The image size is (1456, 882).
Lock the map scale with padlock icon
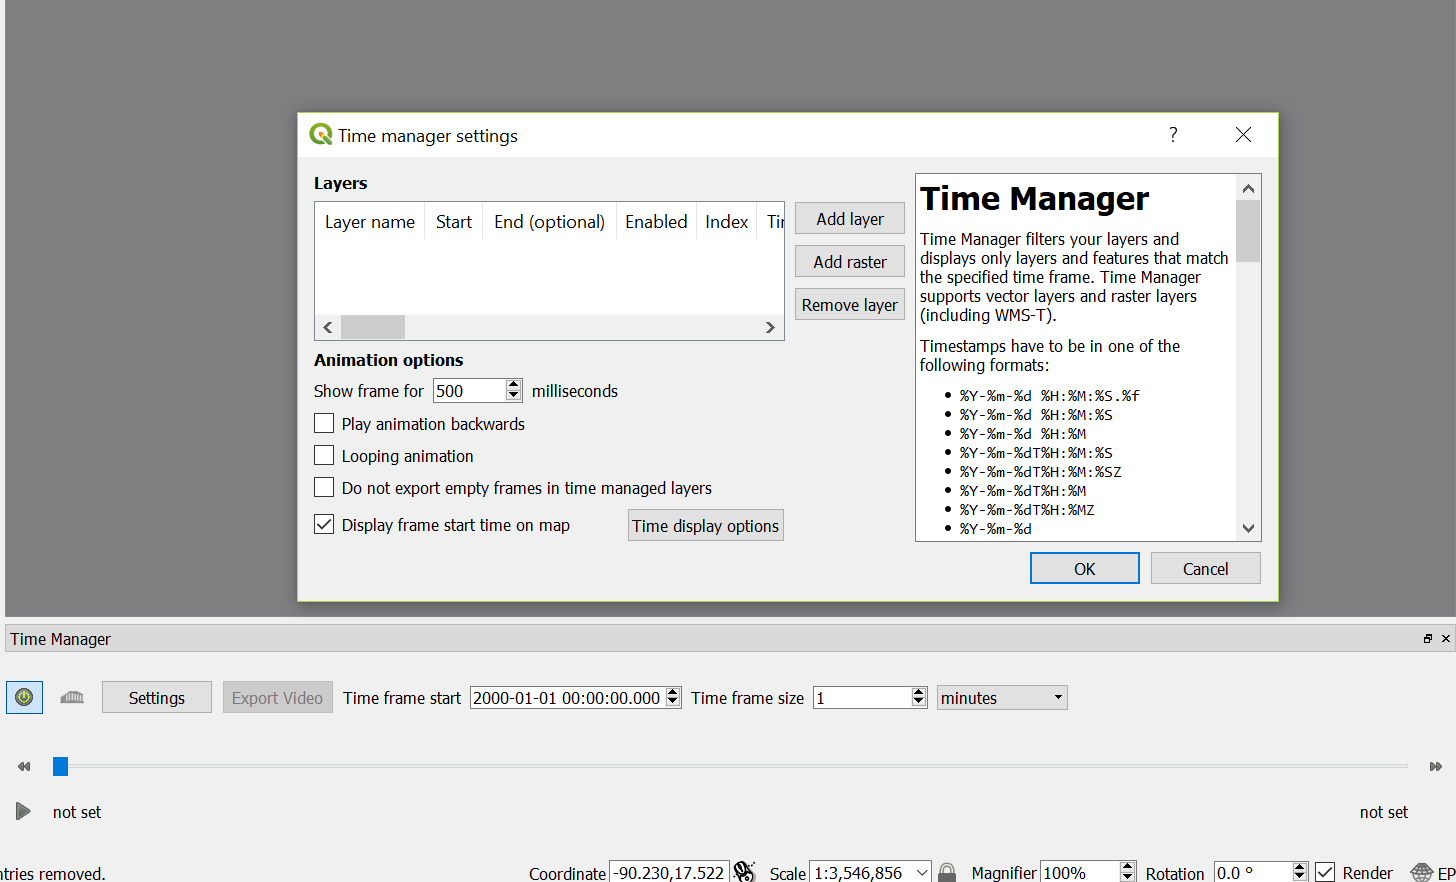947,872
